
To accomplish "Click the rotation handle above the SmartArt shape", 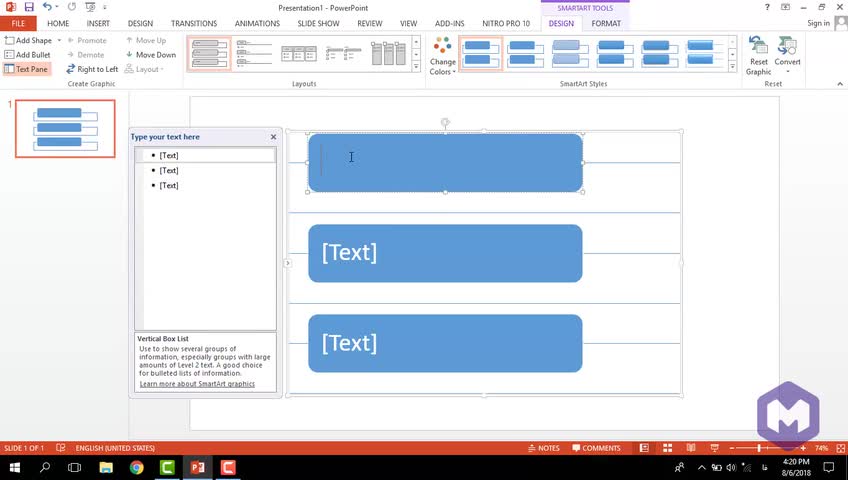I will coord(445,122).
